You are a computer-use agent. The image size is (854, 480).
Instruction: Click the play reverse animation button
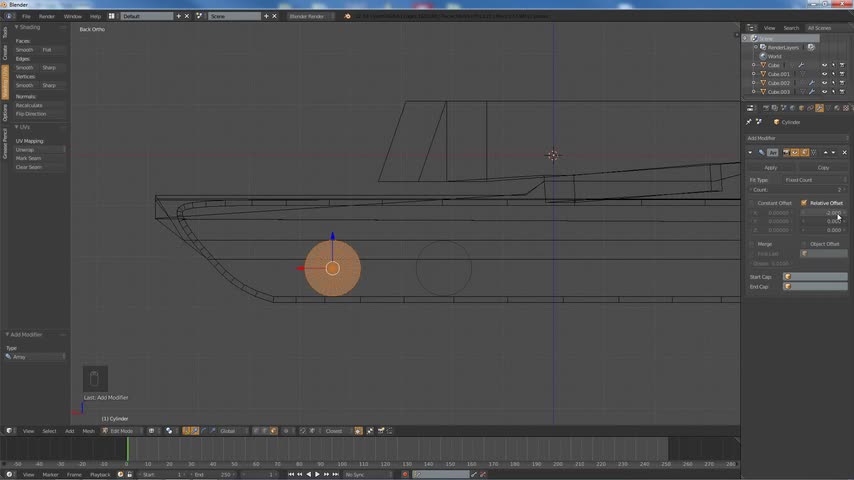(x=309, y=475)
